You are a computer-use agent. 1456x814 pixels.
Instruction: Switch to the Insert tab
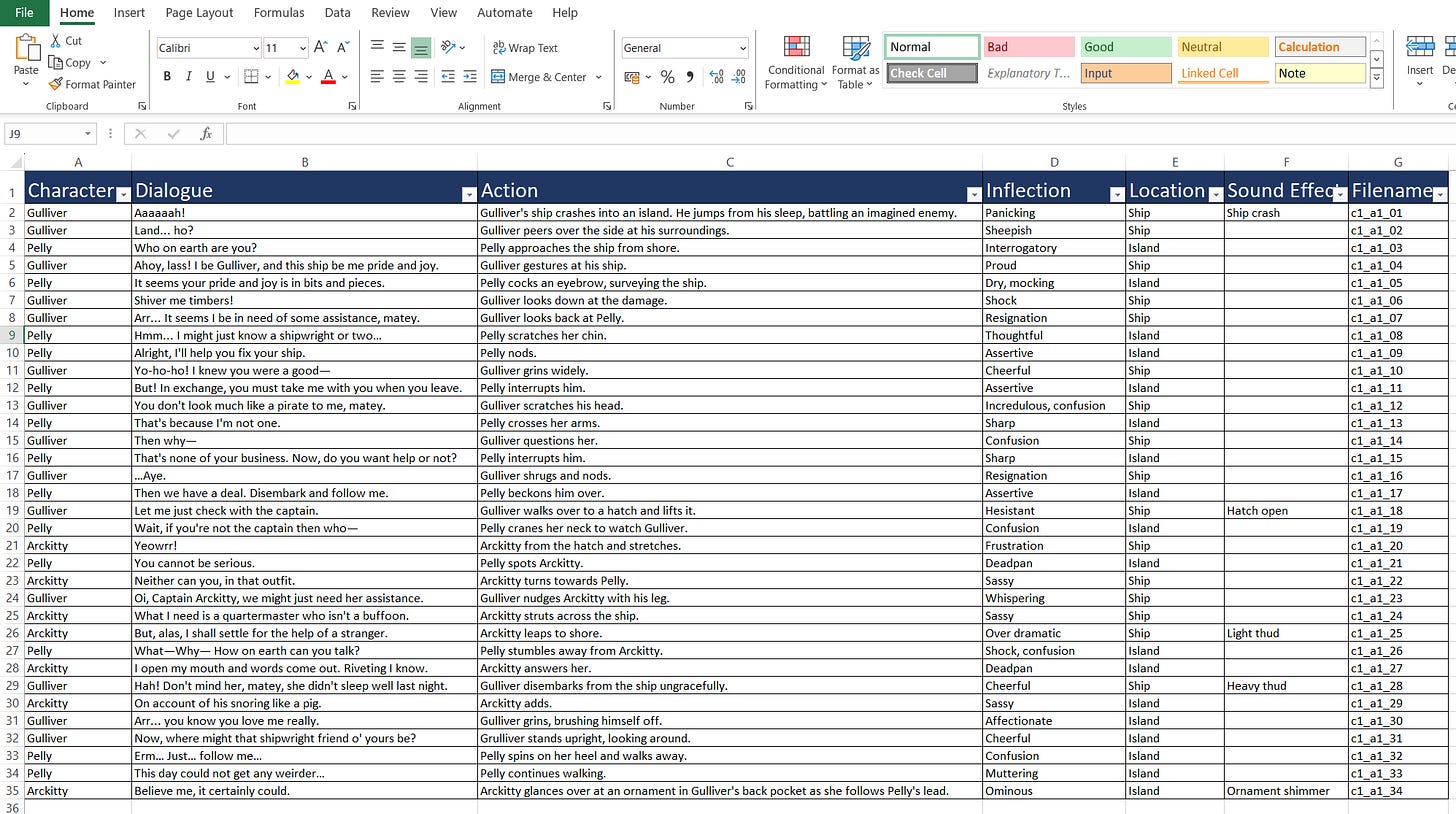129,13
